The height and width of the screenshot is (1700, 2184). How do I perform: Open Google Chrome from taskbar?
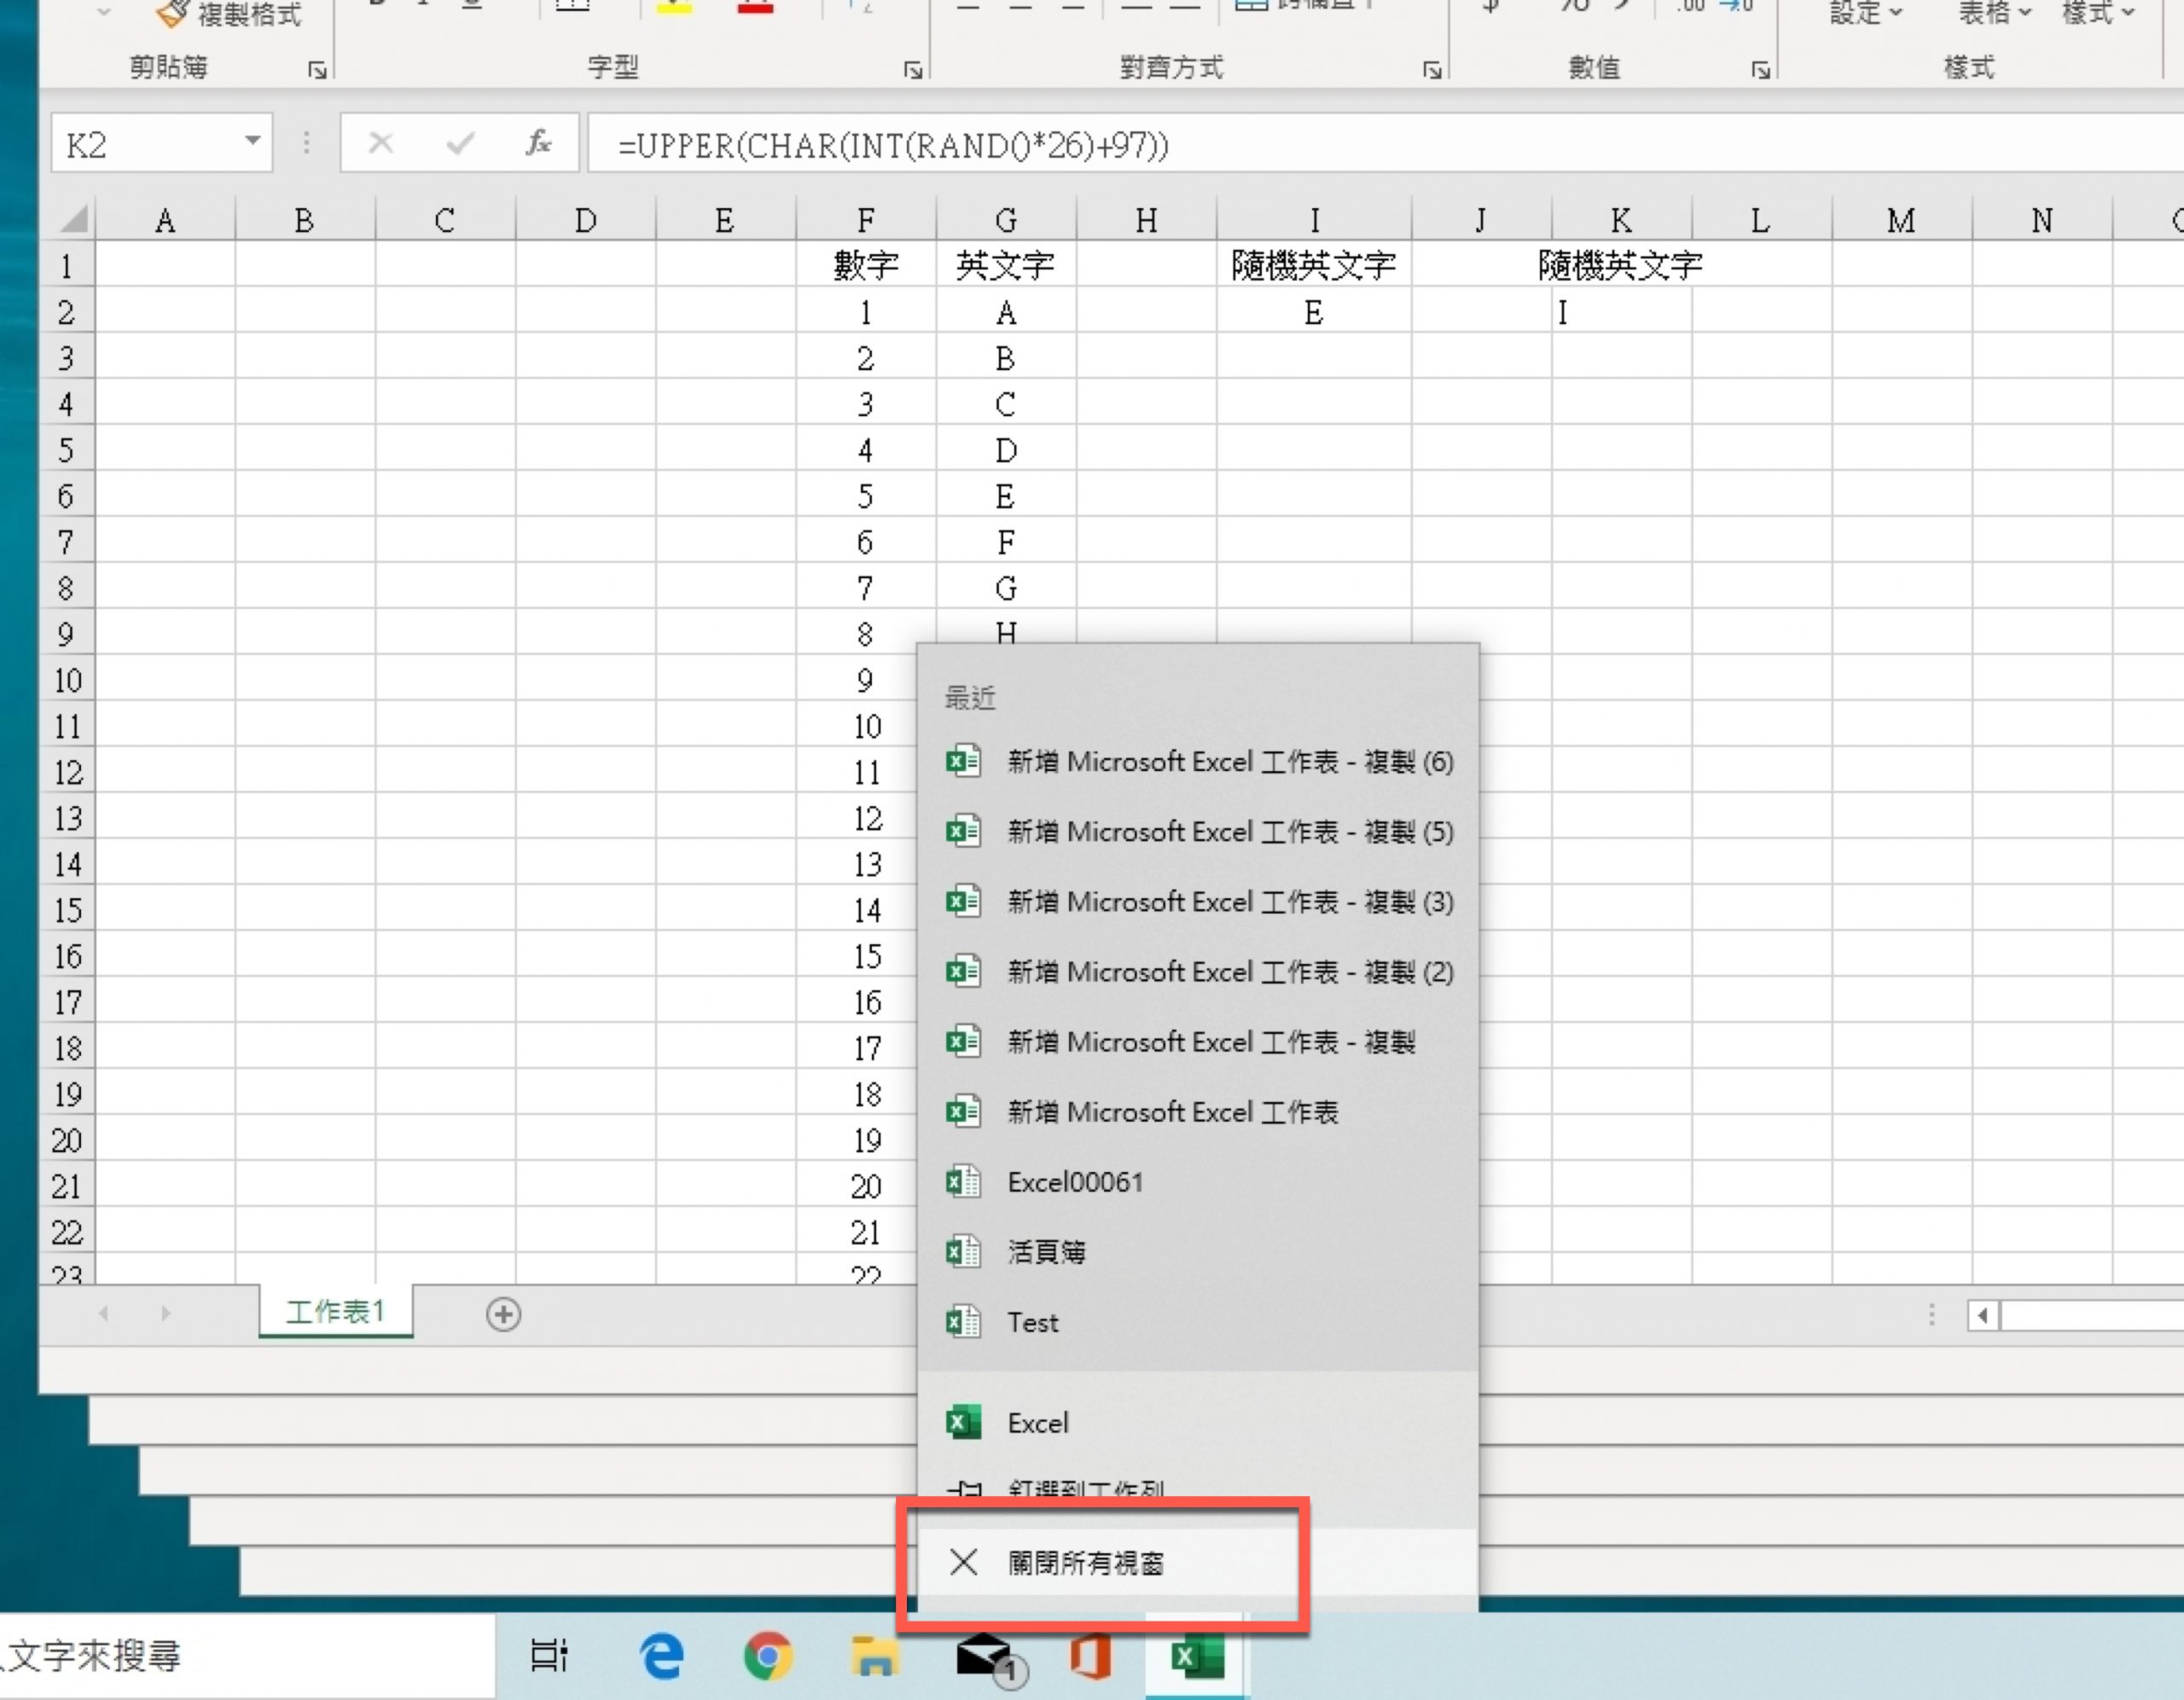pos(768,1656)
